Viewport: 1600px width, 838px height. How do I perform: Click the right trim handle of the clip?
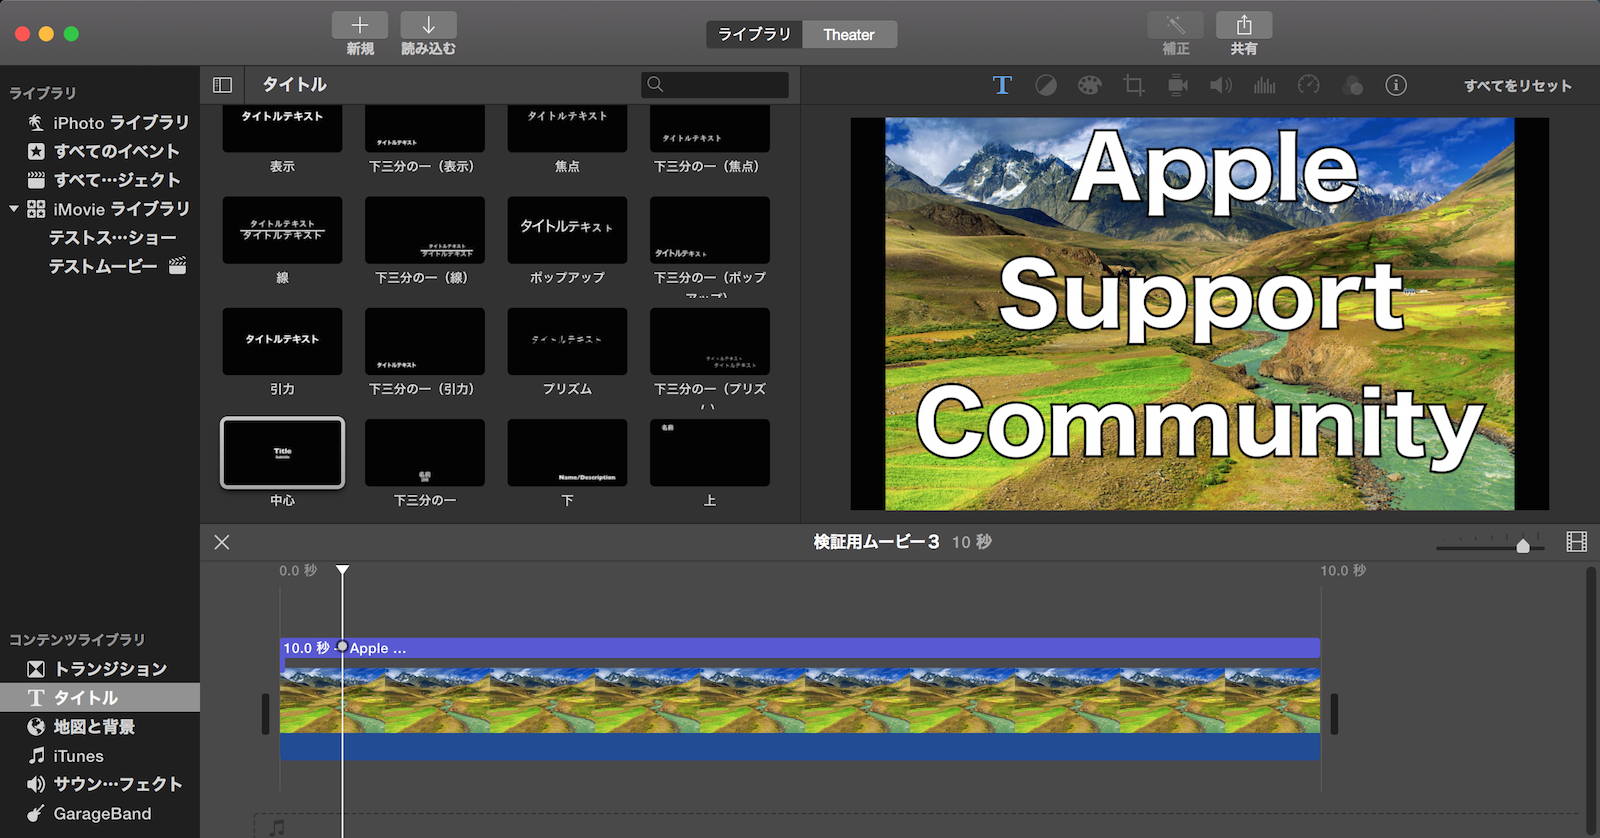pyautogui.click(x=1334, y=714)
